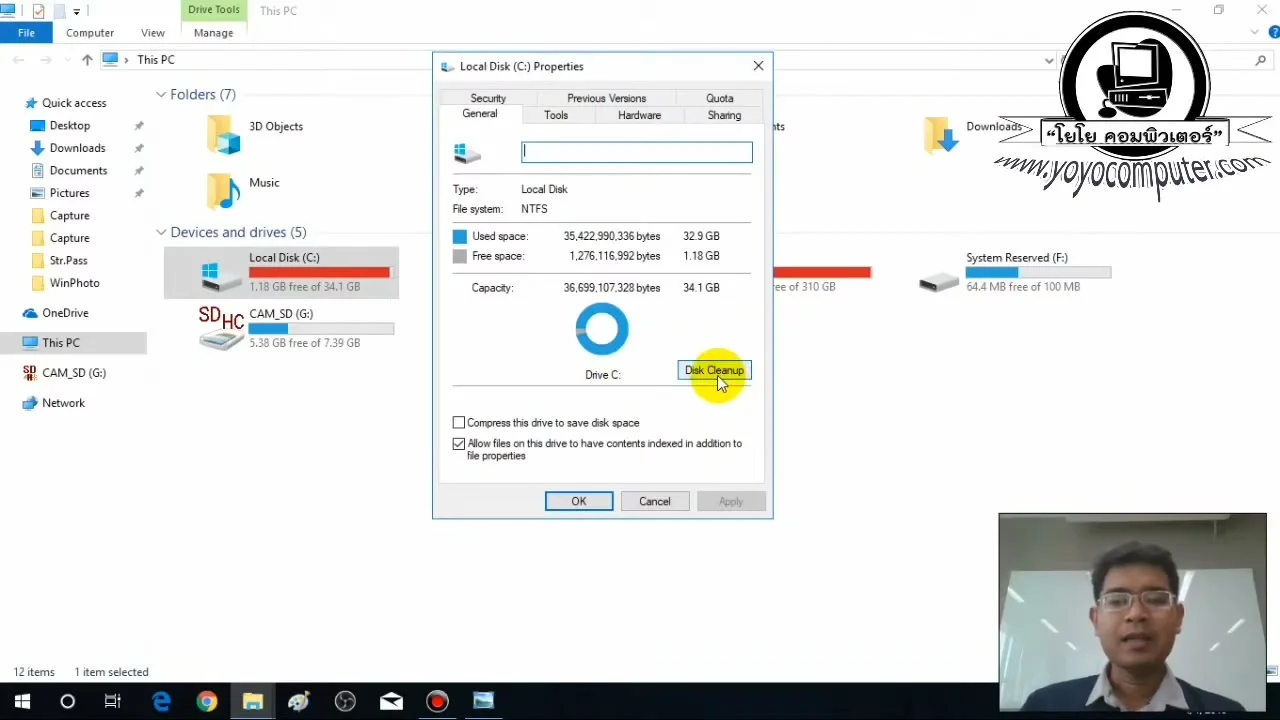
Task: Click the Disk Cleanup button
Action: [x=714, y=370]
